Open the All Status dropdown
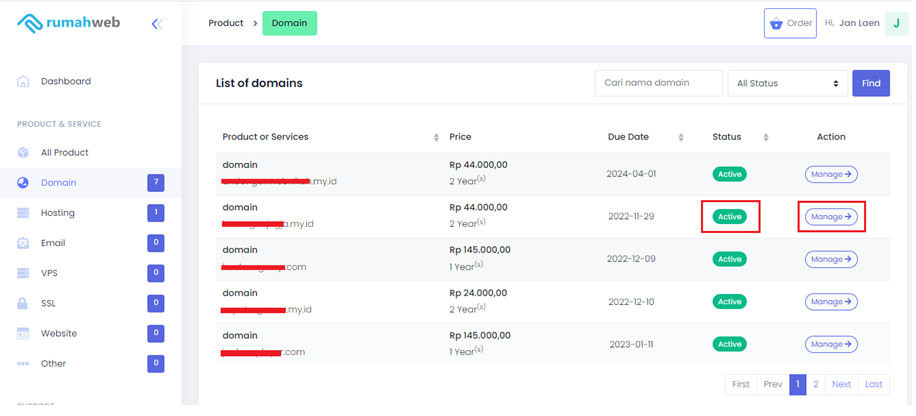The width and height of the screenshot is (916, 416). (x=787, y=84)
